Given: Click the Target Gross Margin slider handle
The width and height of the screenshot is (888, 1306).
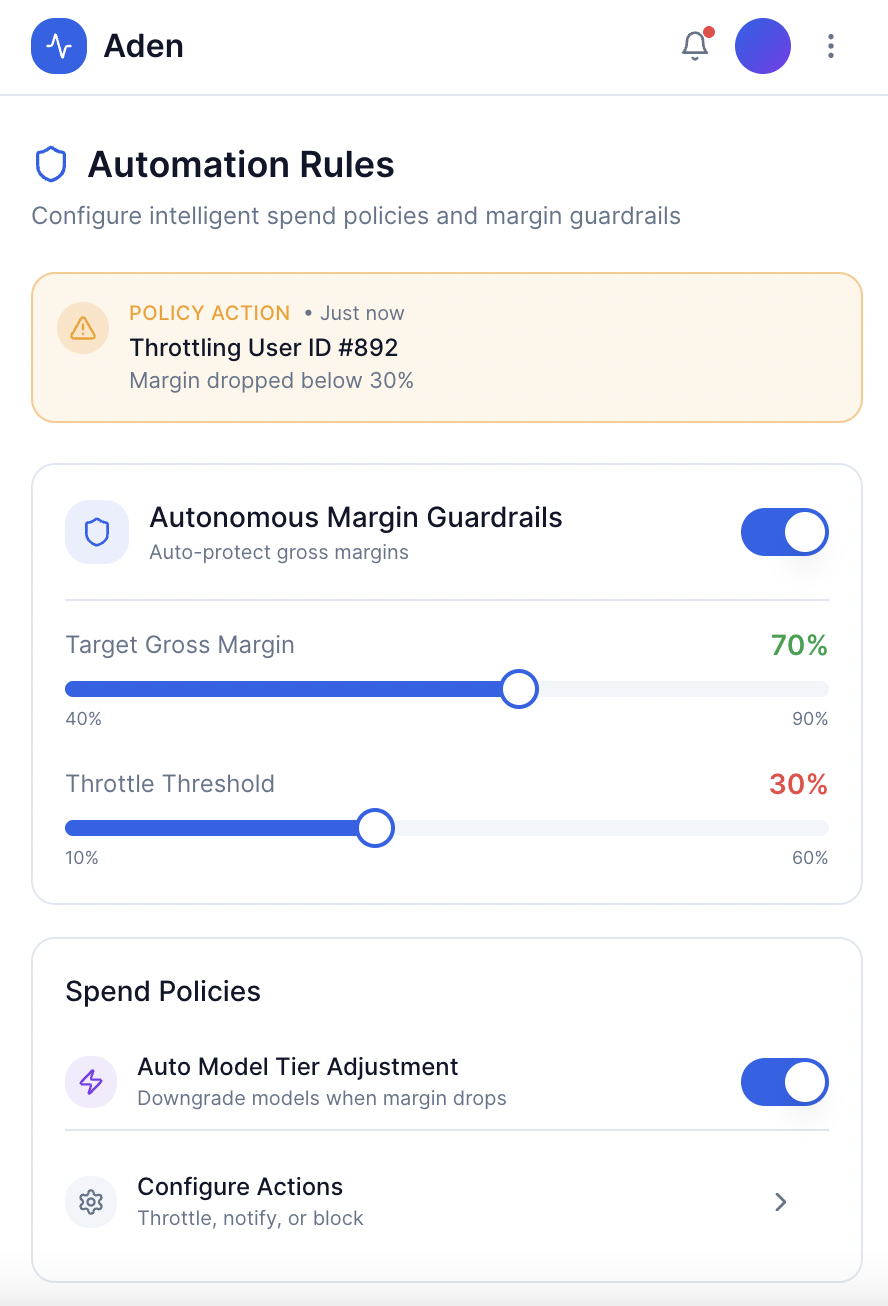Looking at the screenshot, I should tap(518, 689).
